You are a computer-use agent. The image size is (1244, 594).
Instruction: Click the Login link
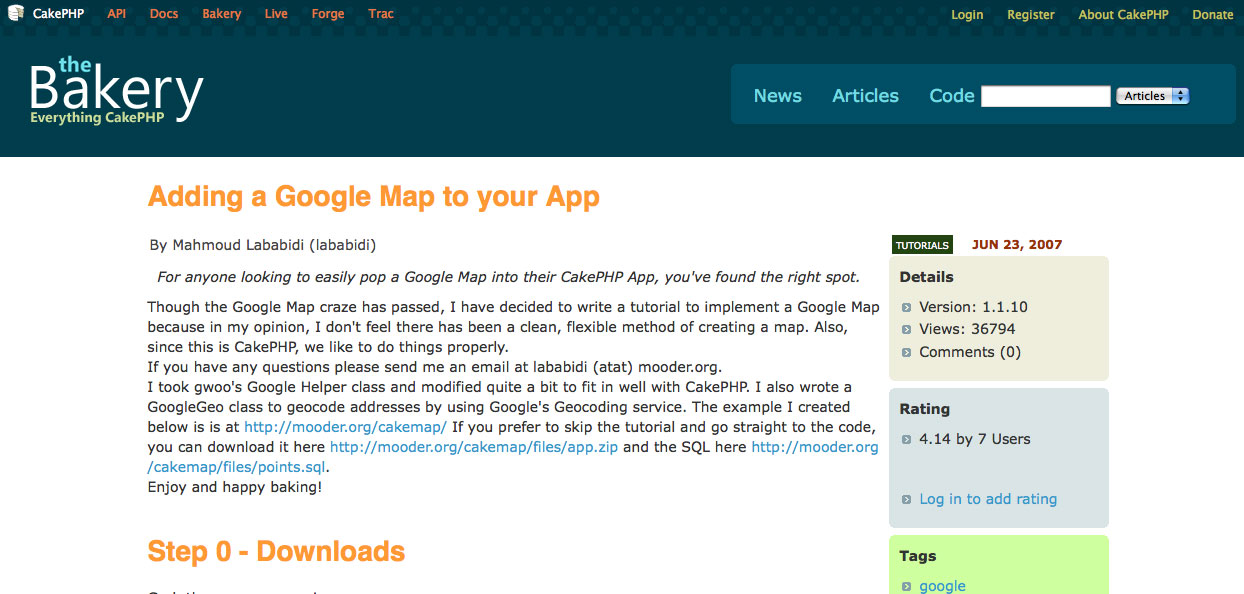coord(967,15)
